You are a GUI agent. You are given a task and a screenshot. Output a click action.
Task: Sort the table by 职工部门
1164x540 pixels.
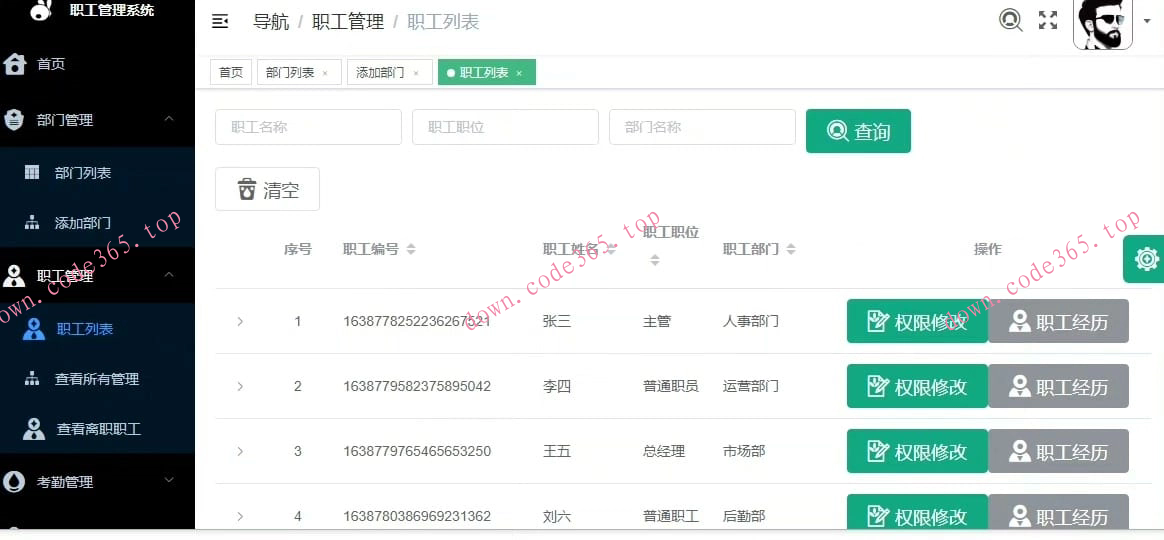click(791, 250)
